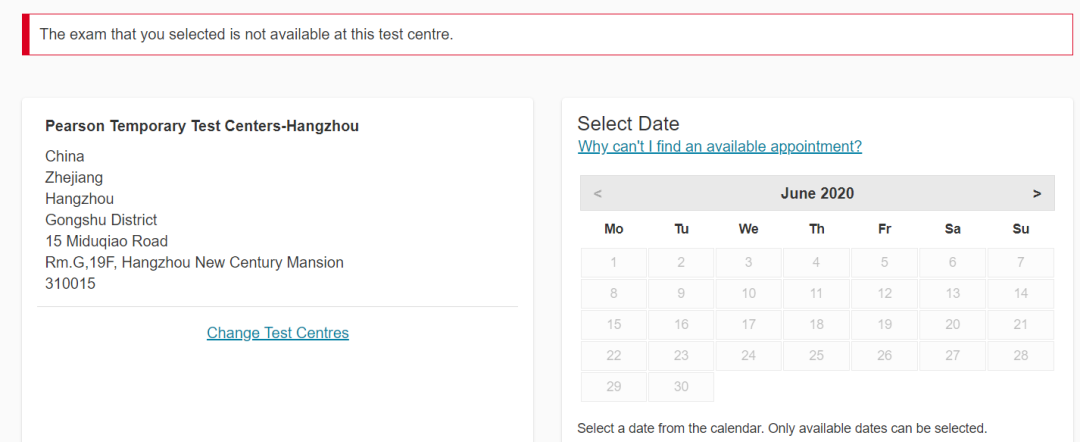Choose June 17 in the calendar

pos(749,325)
